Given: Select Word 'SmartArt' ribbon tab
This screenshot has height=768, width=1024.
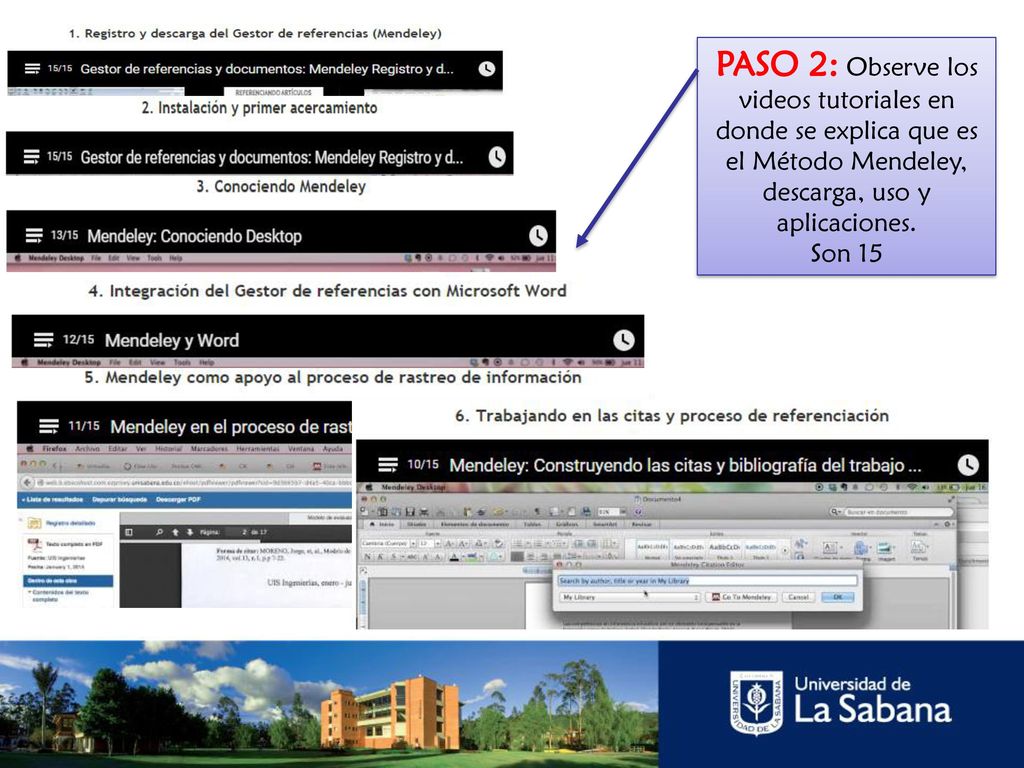Looking at the screenshot, I should pyautogui.click(x=605, y=524).
